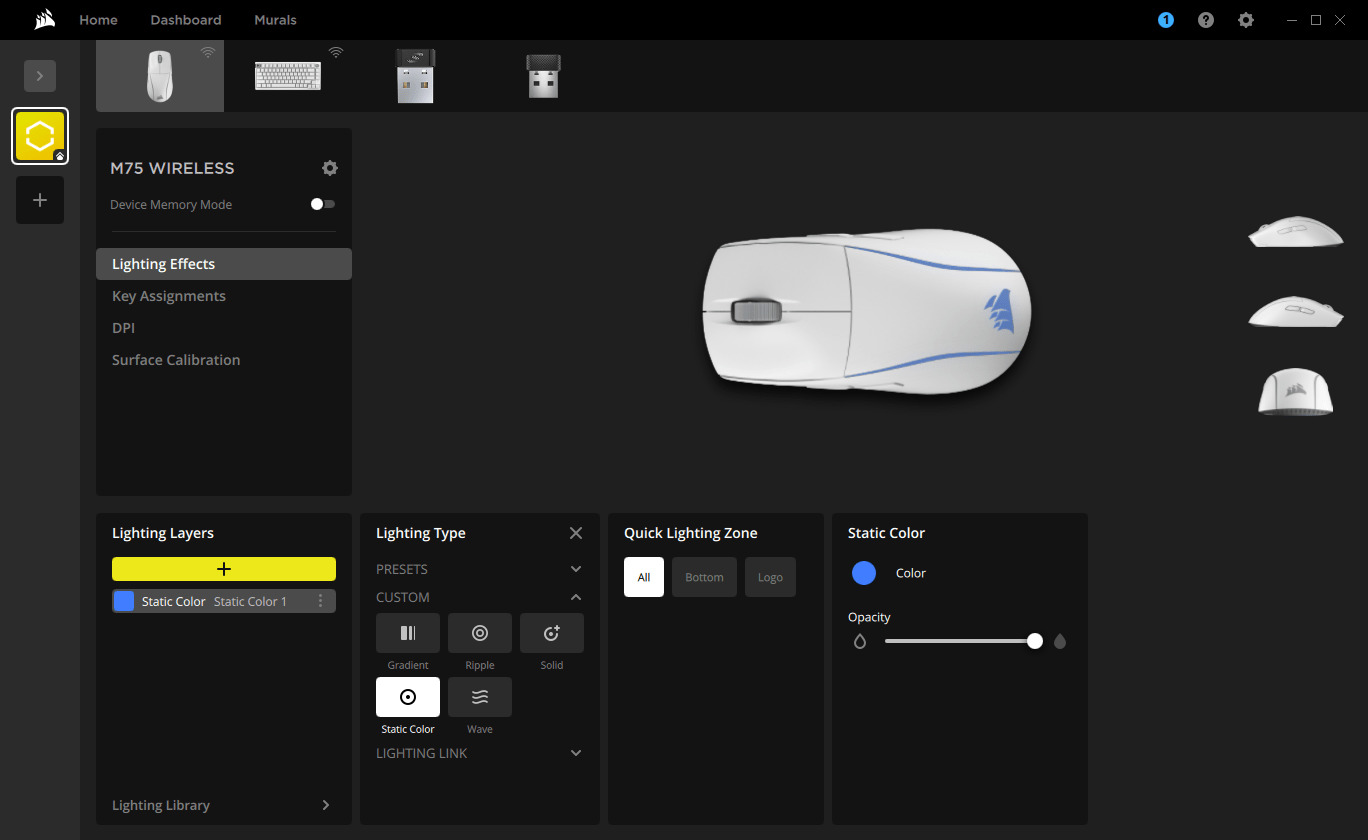
Task: Add a new lighting layer
Action: pos(224,569)
